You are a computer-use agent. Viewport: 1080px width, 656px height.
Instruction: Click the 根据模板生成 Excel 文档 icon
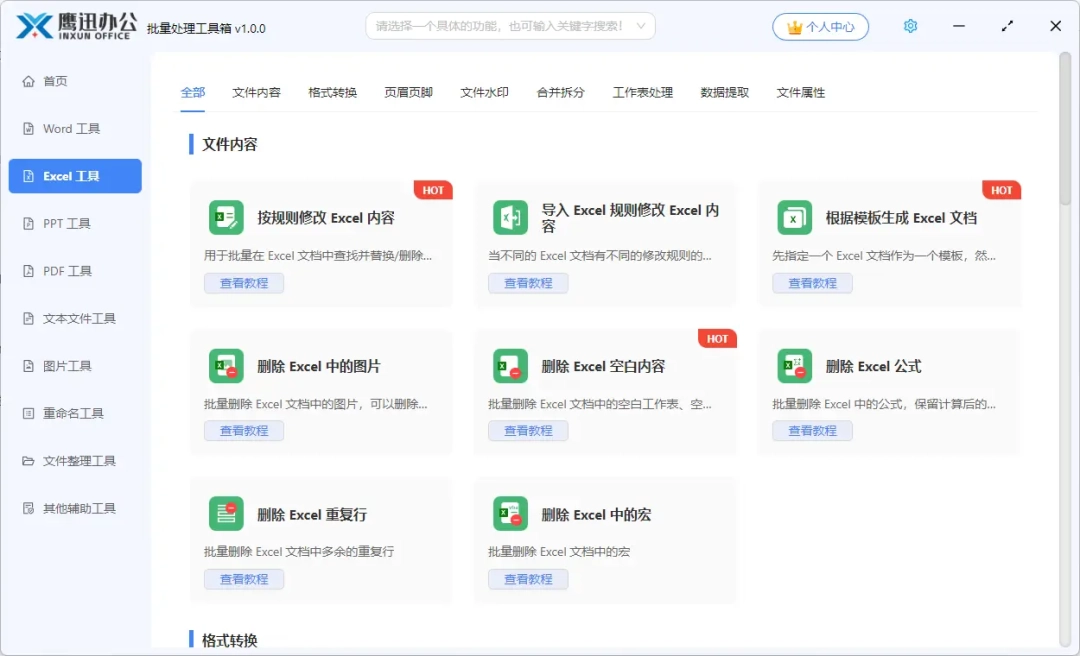pos(794,216)
